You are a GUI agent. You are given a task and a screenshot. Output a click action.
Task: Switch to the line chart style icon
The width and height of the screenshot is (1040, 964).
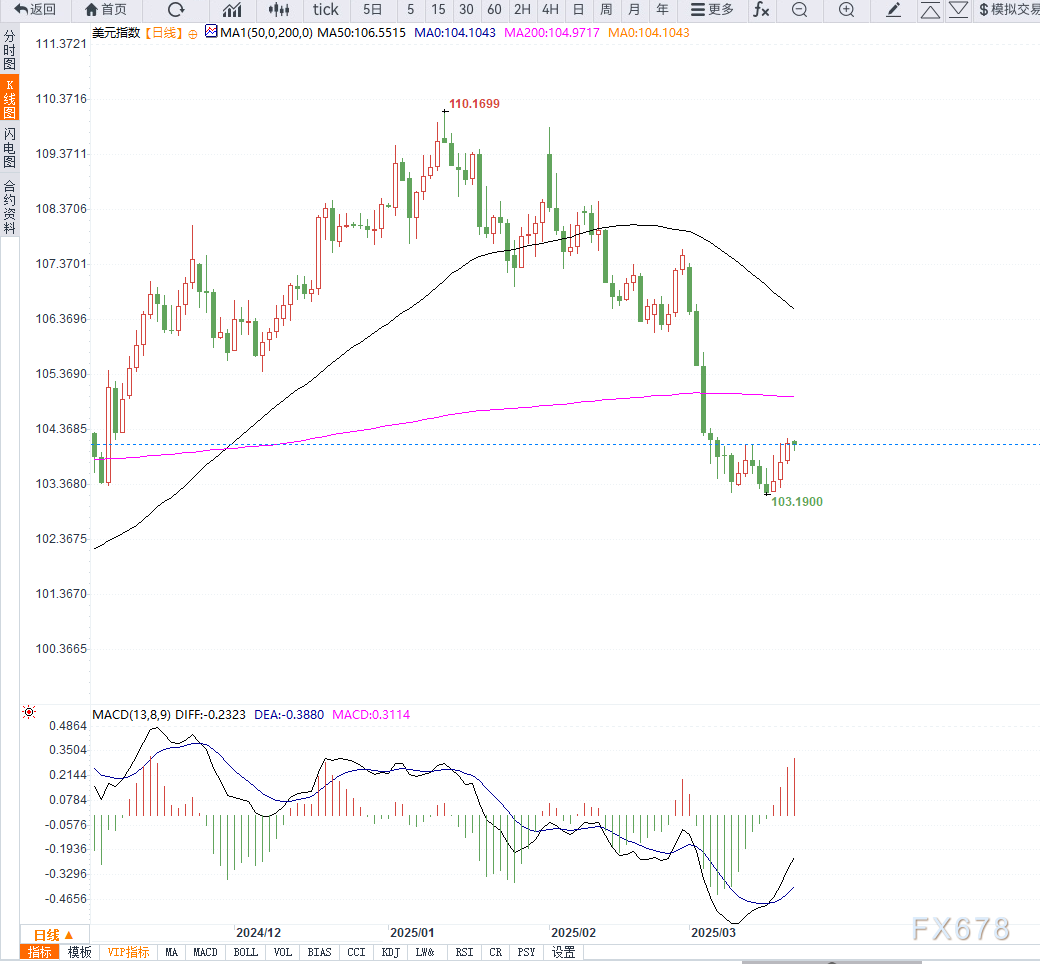[x=232, y=10]
